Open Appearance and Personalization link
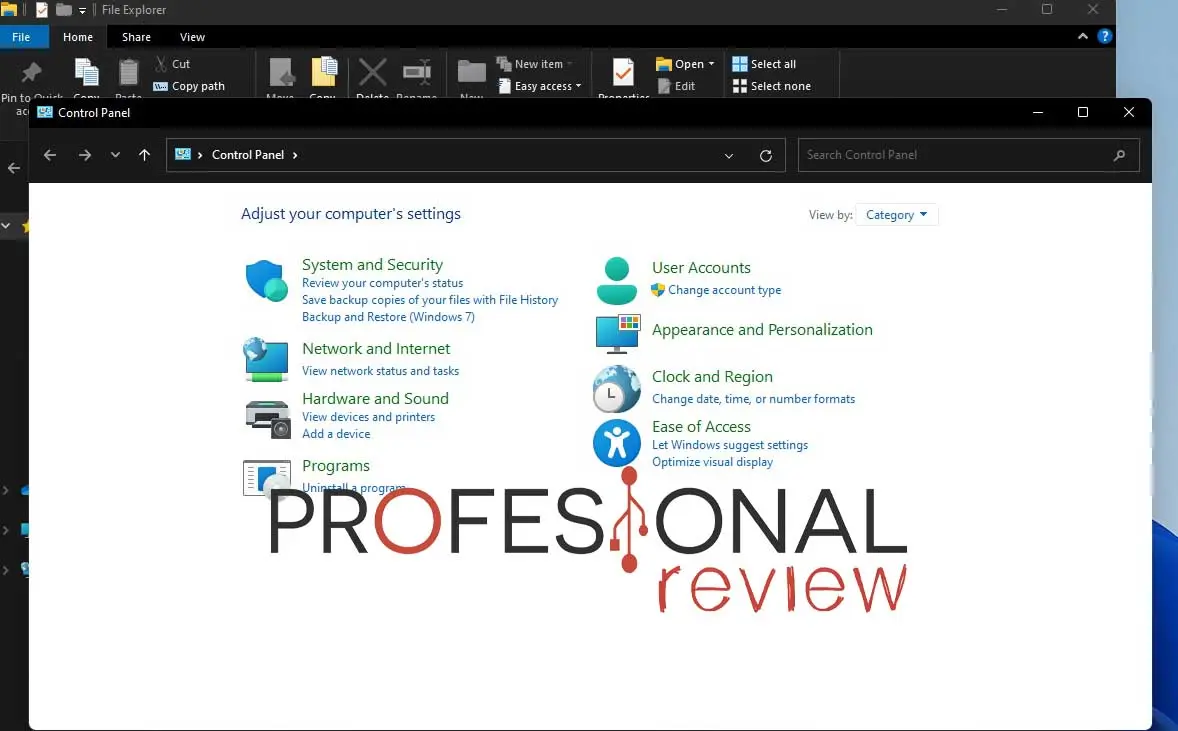 coord(762,330)
